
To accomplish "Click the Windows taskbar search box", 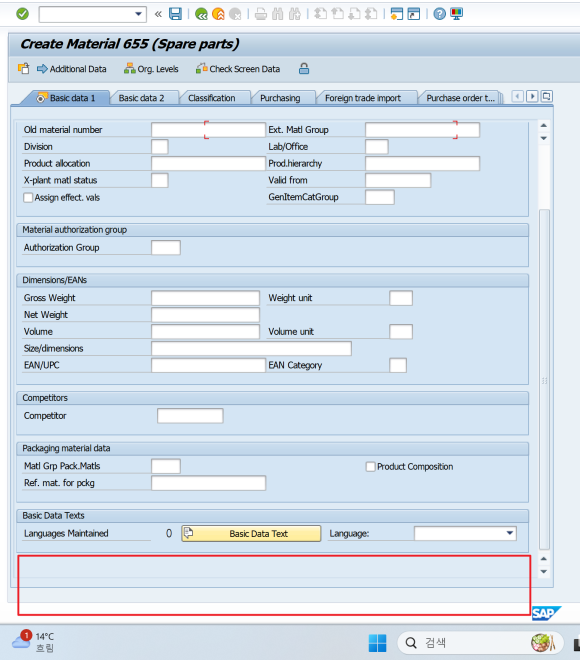I will 480,643.
